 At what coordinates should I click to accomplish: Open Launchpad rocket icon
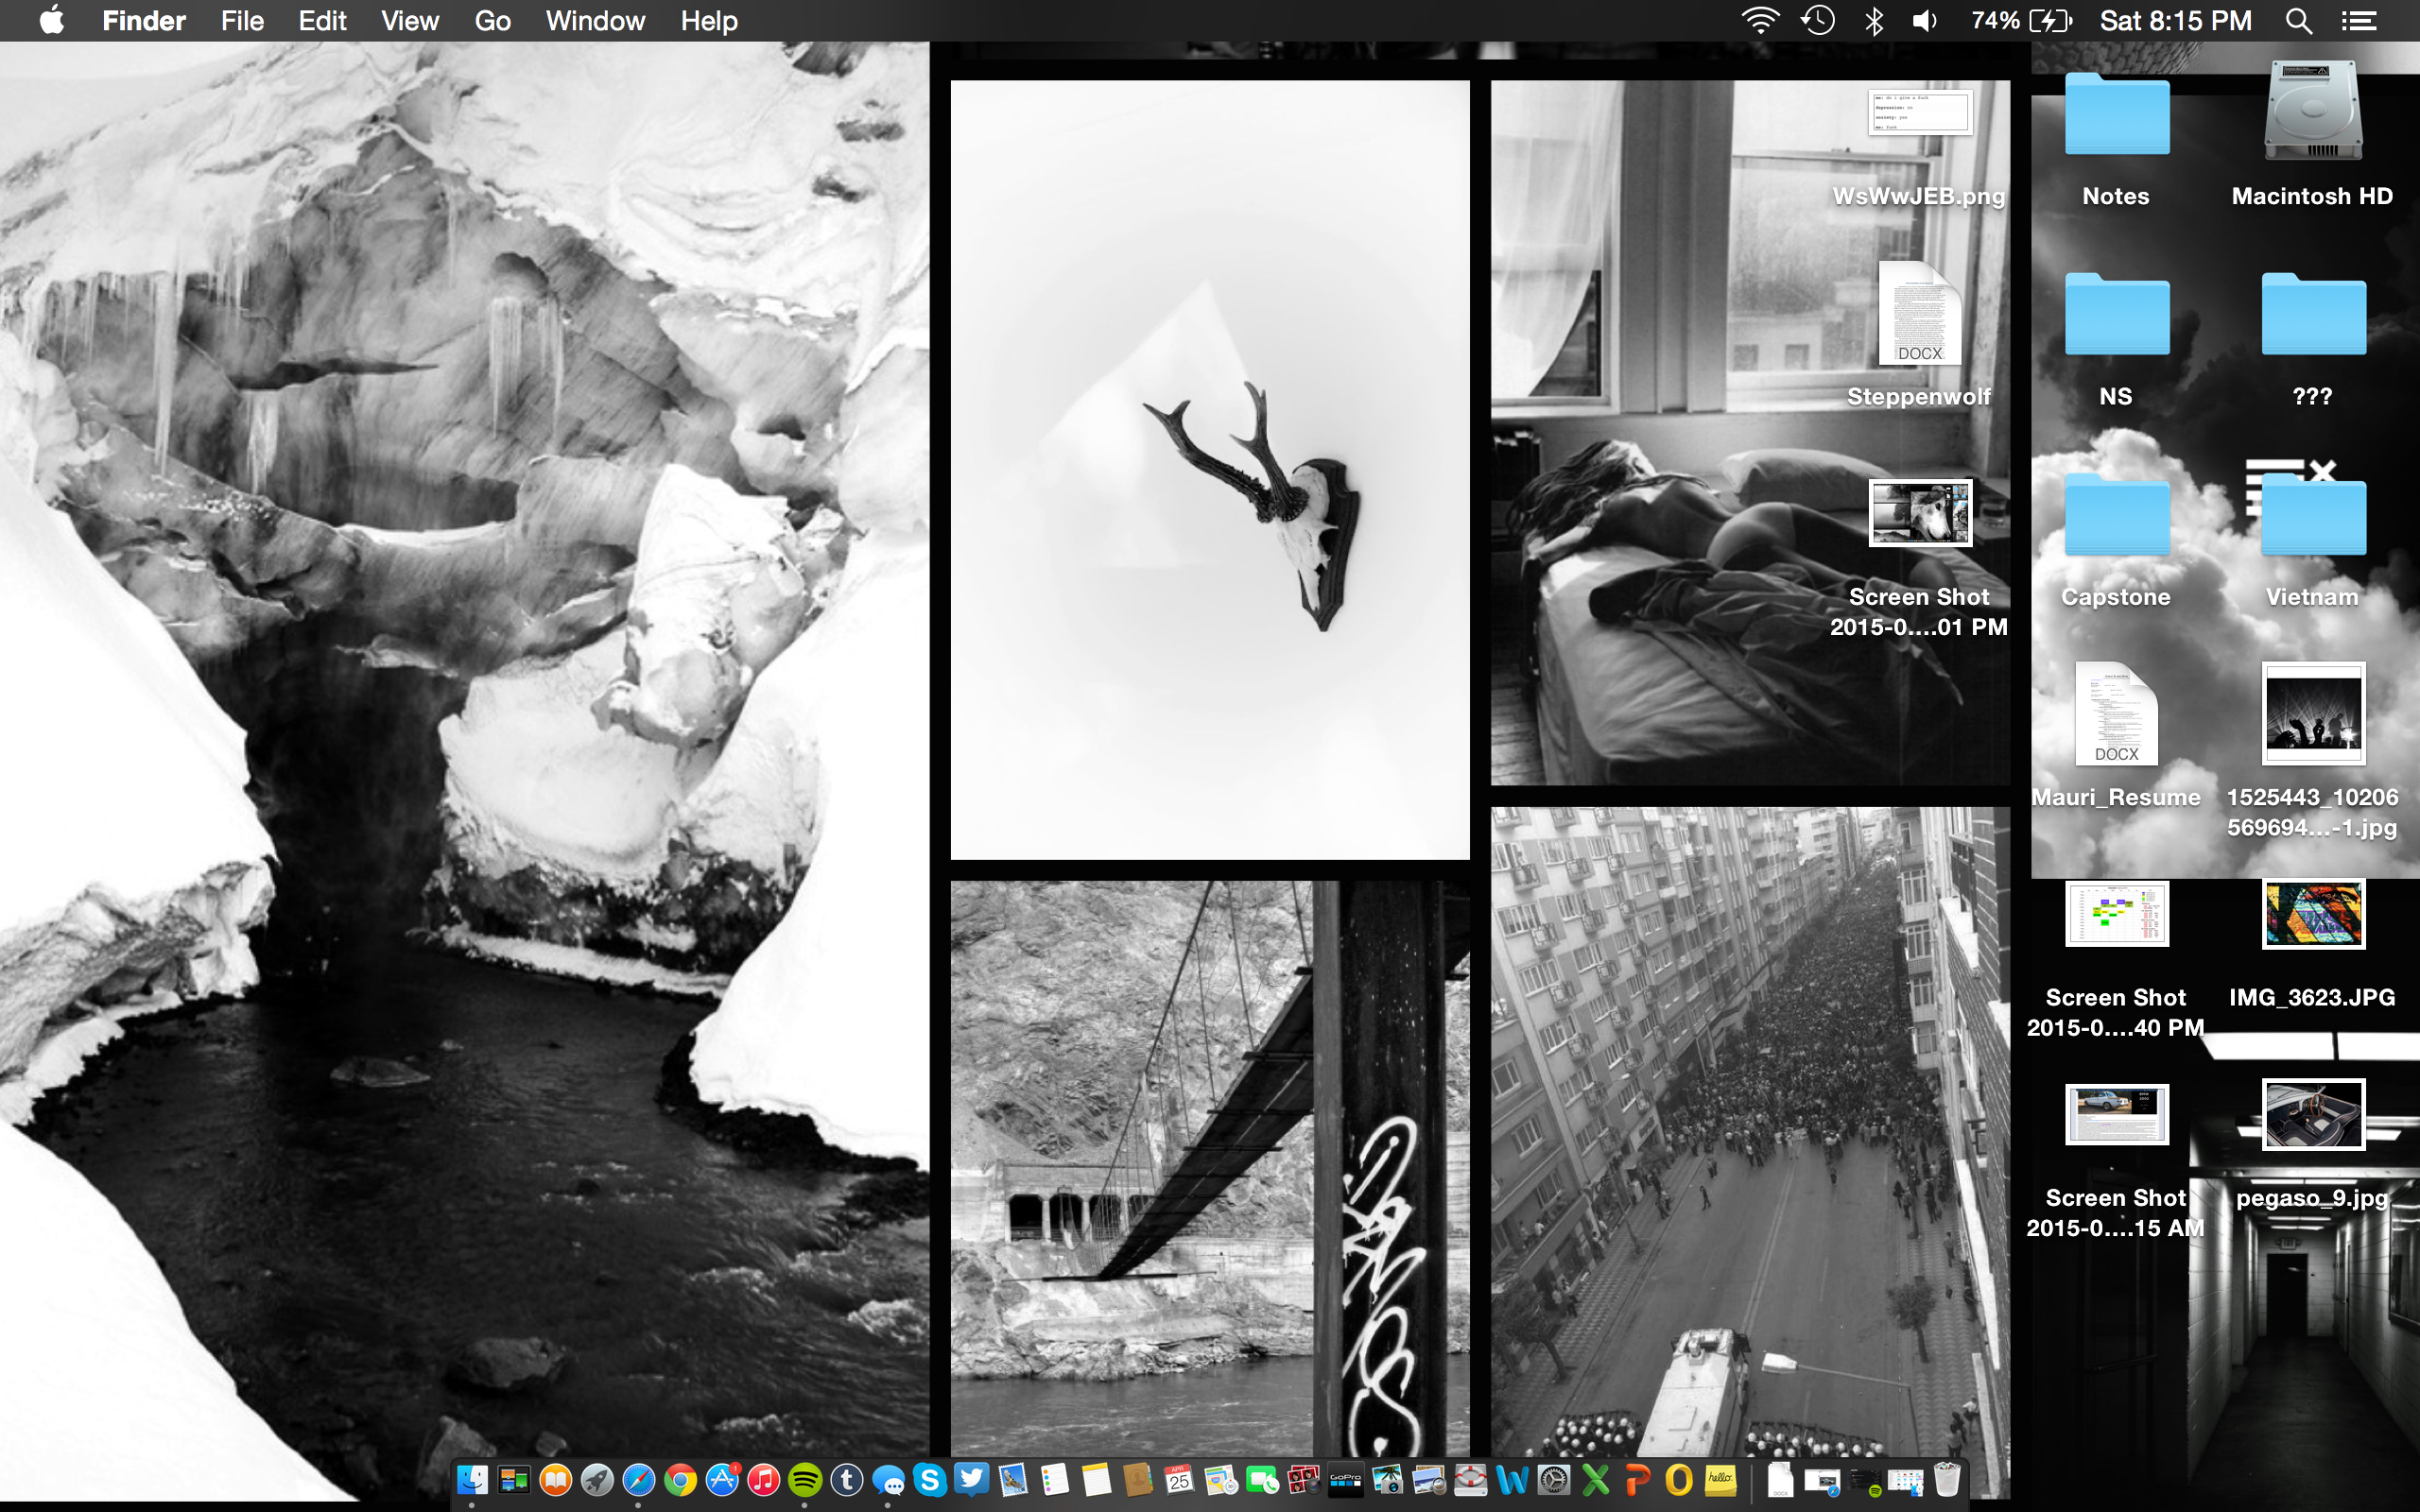tap(597, 1479)
